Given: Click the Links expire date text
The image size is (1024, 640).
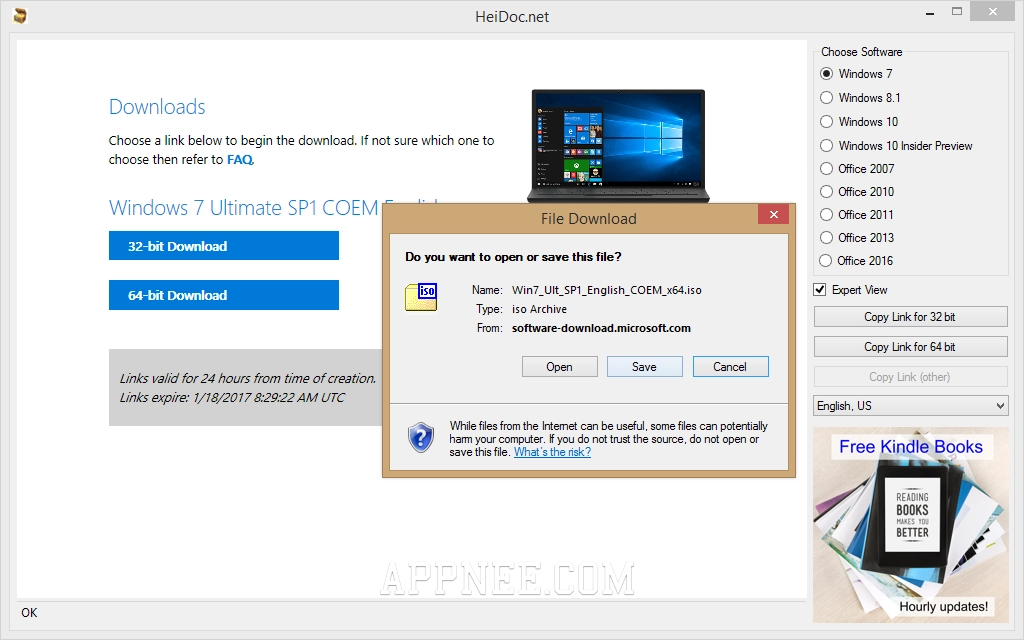Looking at the screenshot, I should point(232,398).
